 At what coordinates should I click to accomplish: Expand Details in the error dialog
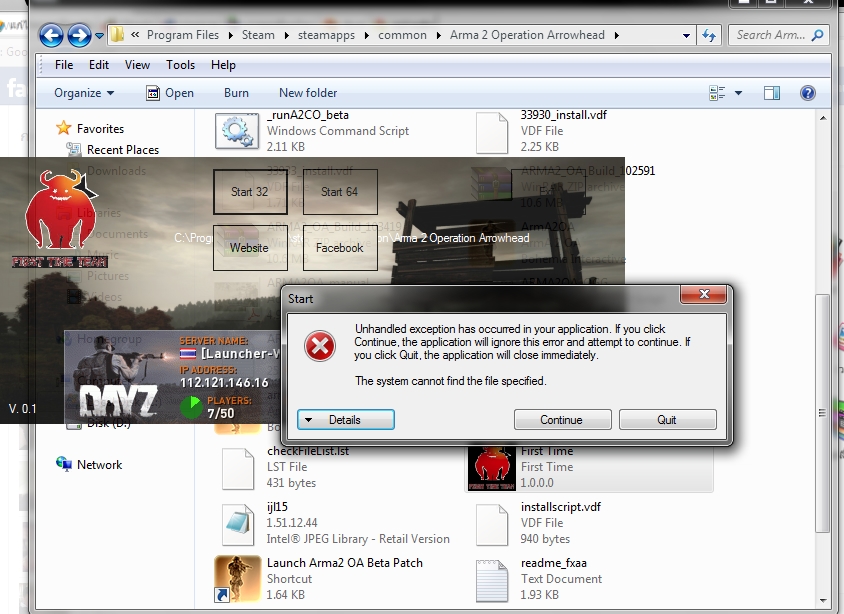[x=346, y=420]
